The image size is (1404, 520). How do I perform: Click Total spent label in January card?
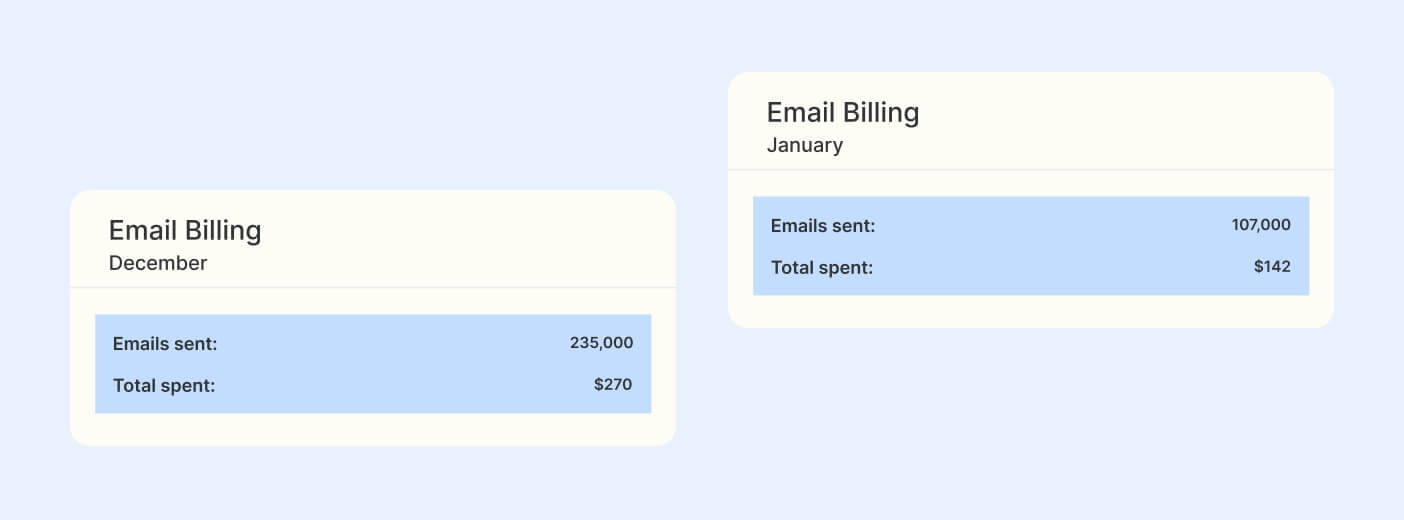822,267
